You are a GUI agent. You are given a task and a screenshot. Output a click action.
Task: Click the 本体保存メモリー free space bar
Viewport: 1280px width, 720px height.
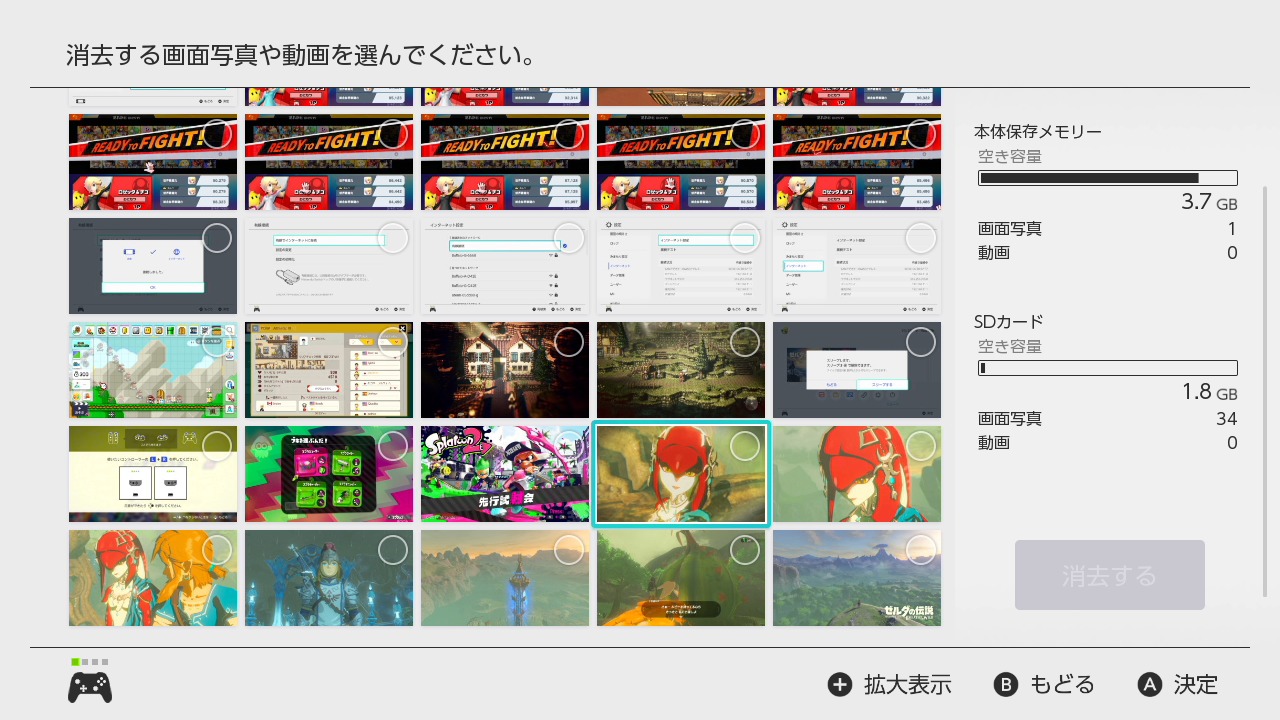(x=1108, y=178)
